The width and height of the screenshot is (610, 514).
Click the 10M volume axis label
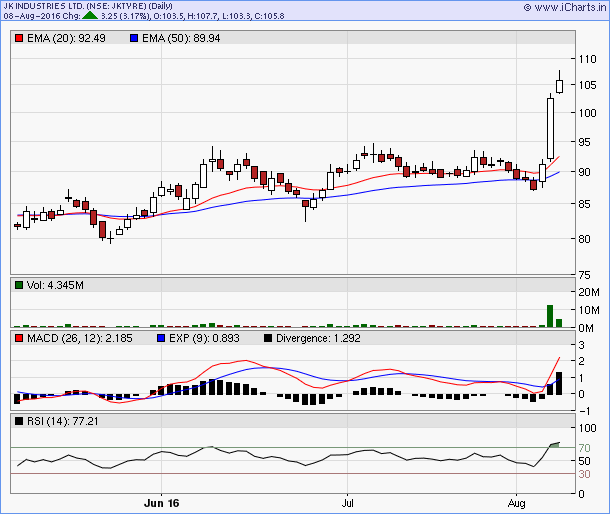click(x=589, y=310)
